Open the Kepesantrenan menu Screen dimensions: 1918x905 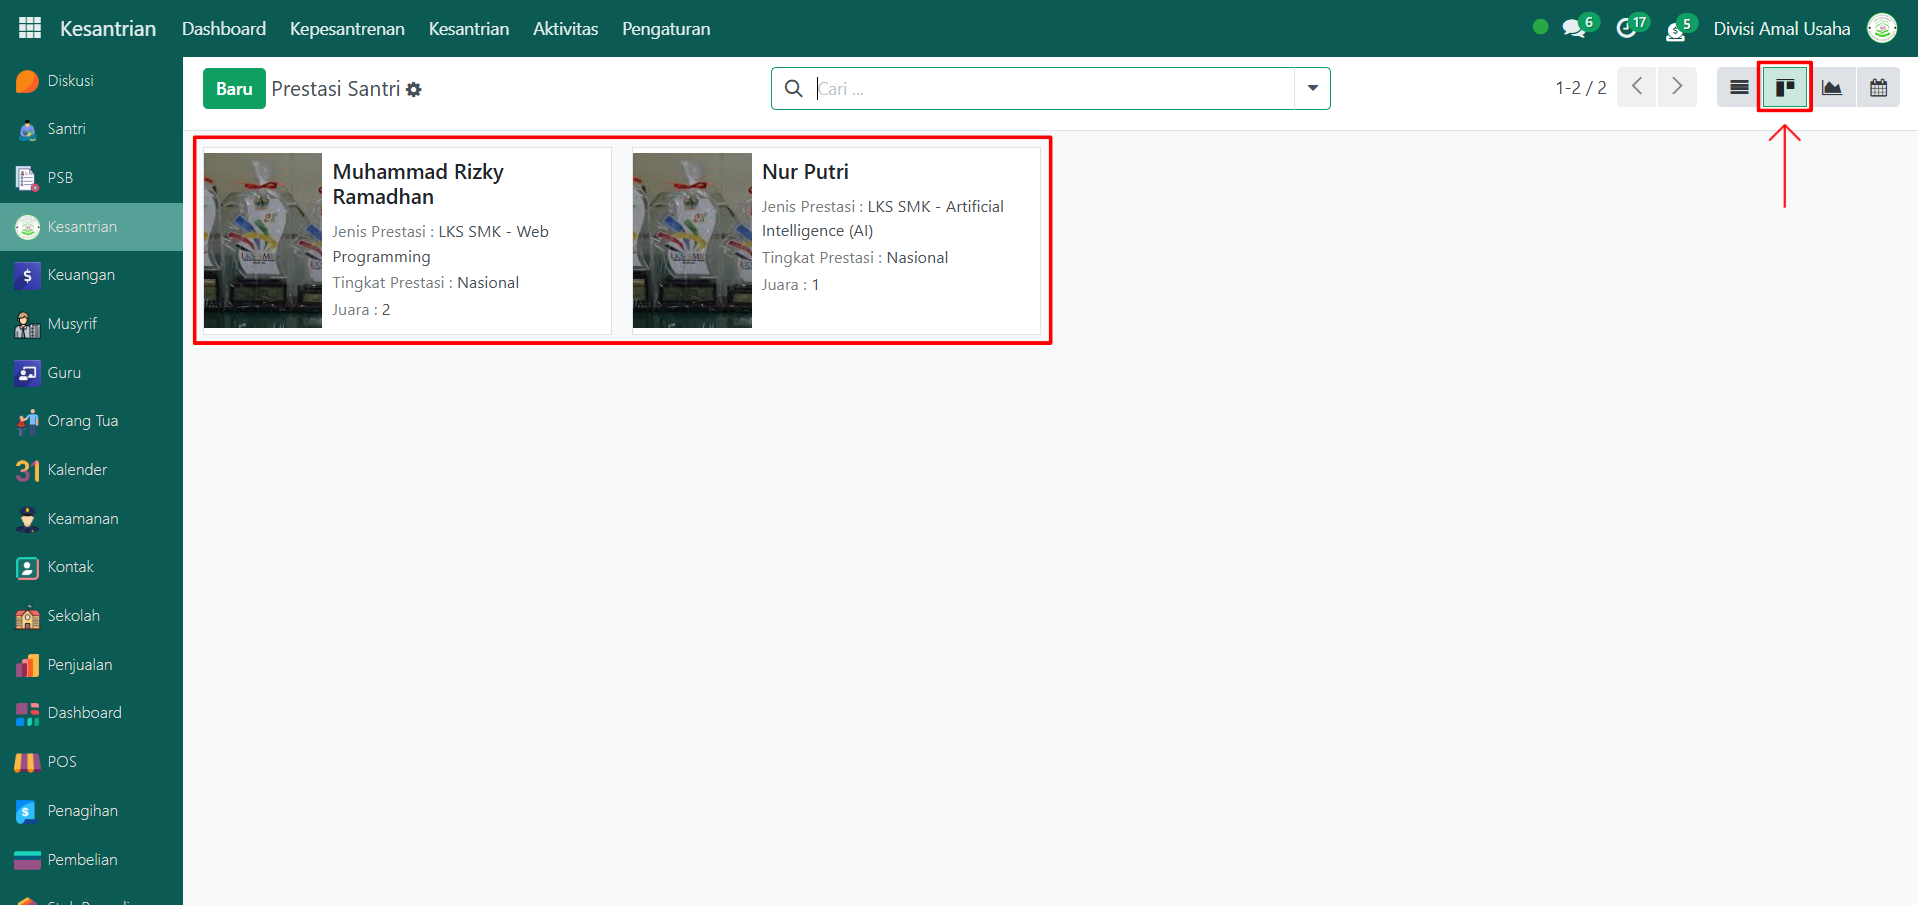click(x=347, y=29)
